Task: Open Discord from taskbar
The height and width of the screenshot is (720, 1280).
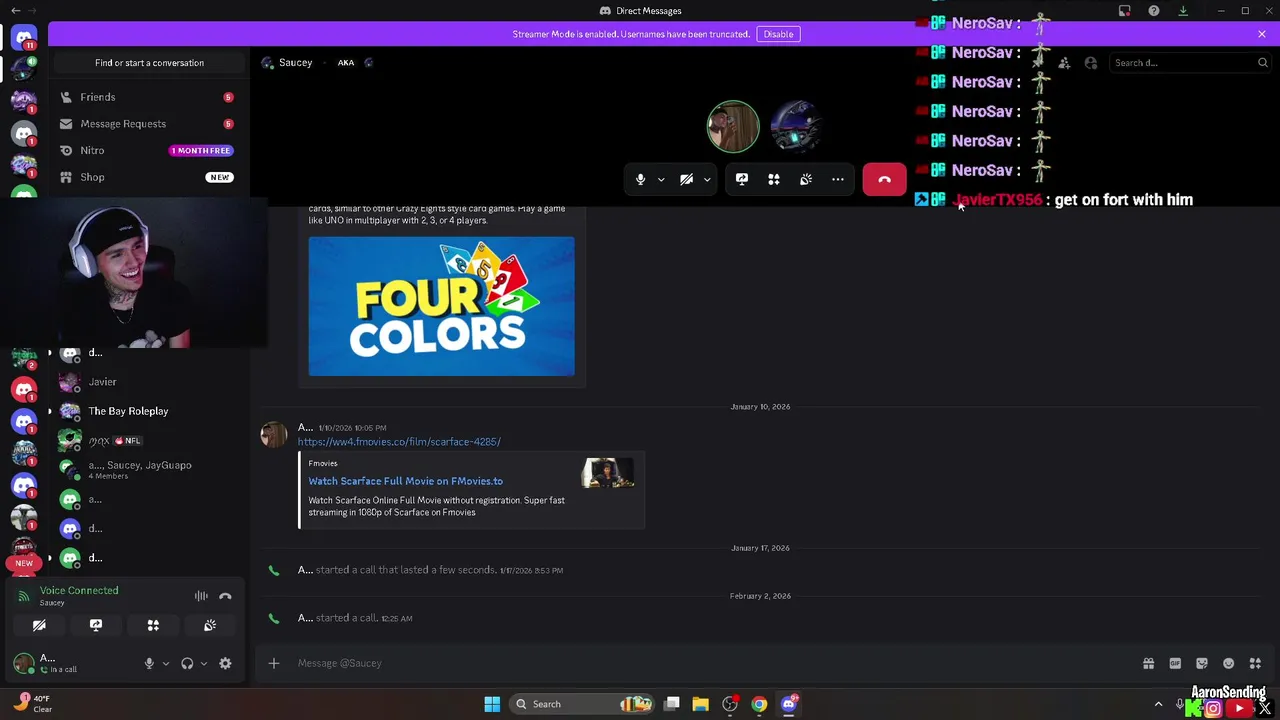Action: coord(788,704)
